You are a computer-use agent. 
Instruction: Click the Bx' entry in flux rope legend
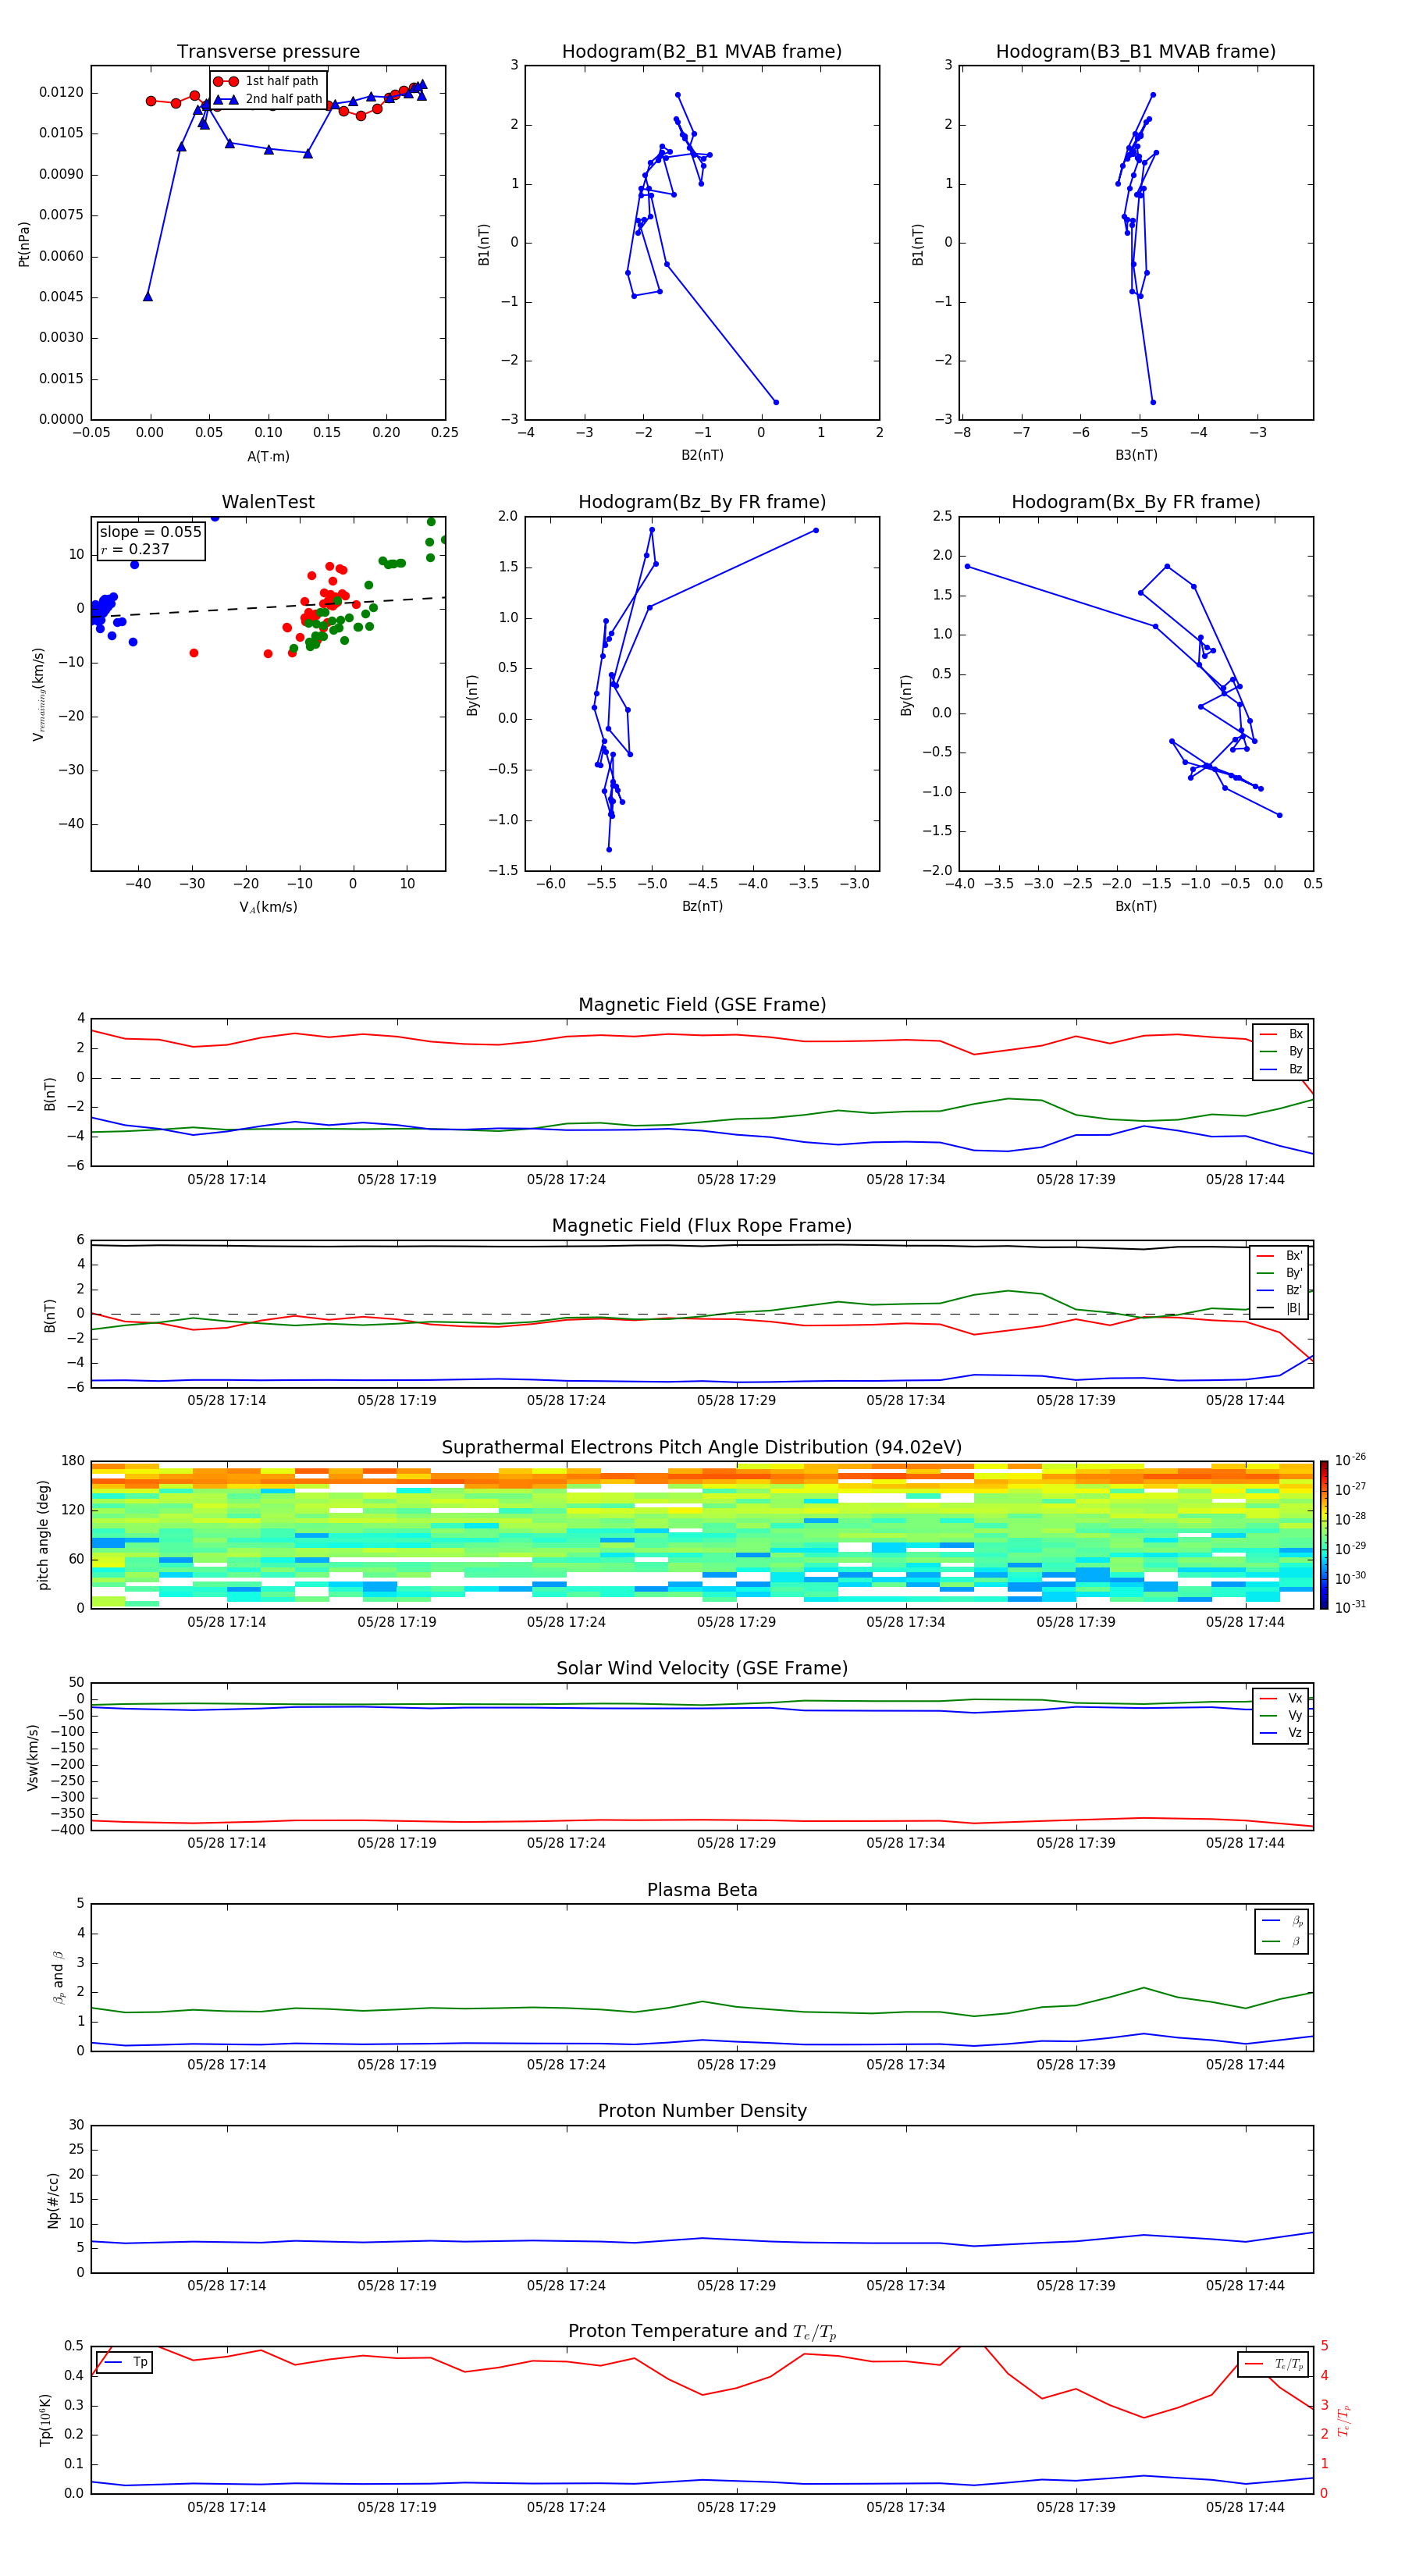tap(1279, 1256)
